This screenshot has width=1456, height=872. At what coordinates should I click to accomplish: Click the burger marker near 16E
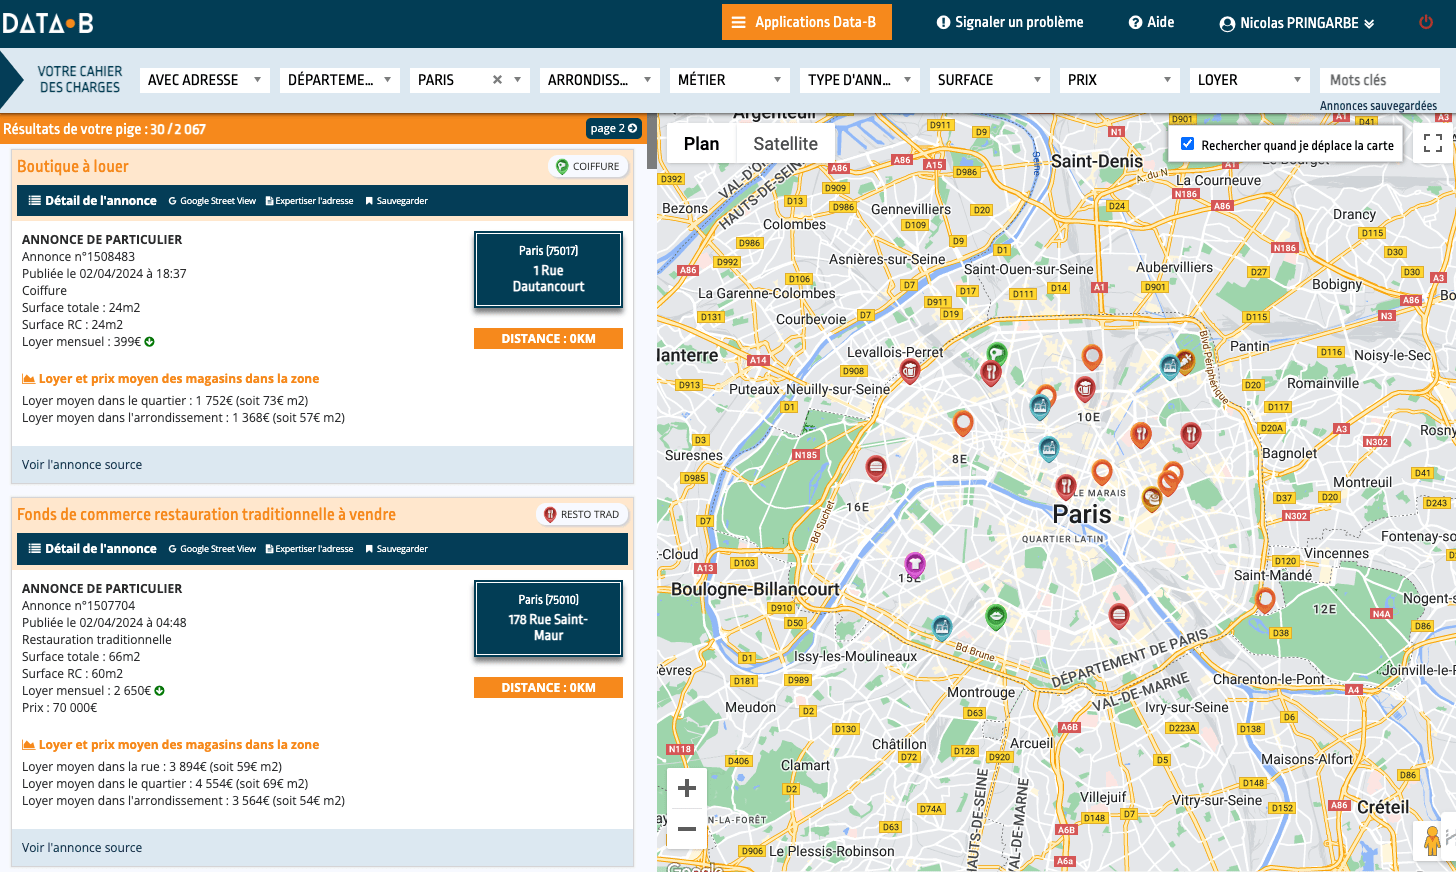(x=876, y=467)
